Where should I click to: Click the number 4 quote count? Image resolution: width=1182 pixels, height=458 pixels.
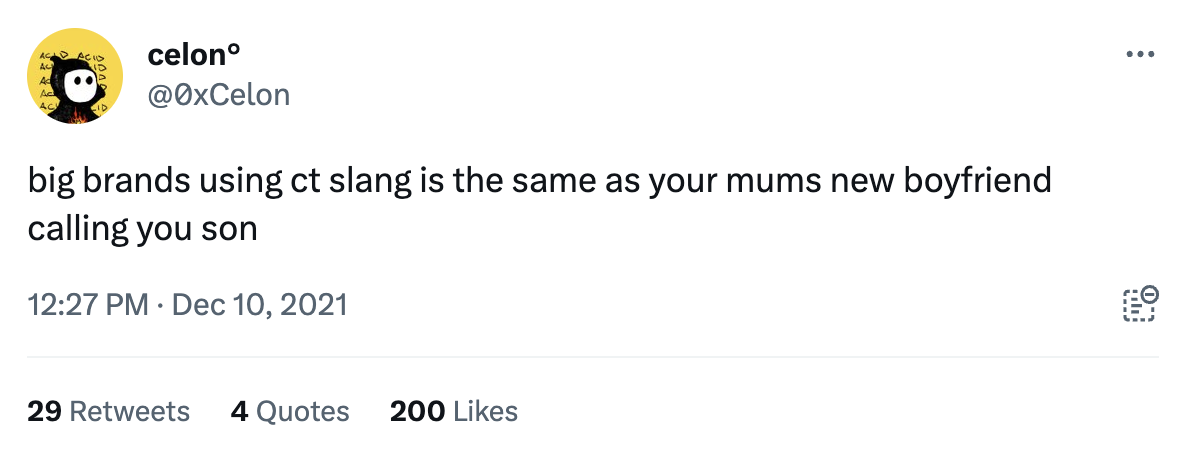tap(239, 411)
